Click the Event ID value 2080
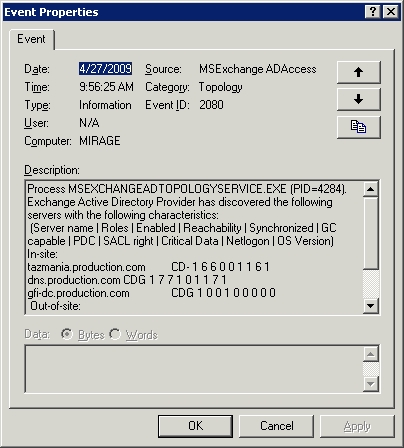The width and height of the screenshot is (404, 448). tap(211, 105)
